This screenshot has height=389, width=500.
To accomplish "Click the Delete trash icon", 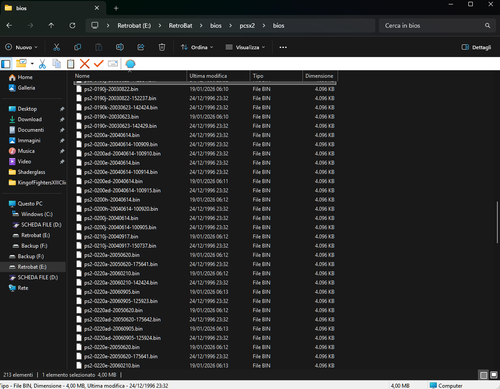I will [x=162, y=47].
